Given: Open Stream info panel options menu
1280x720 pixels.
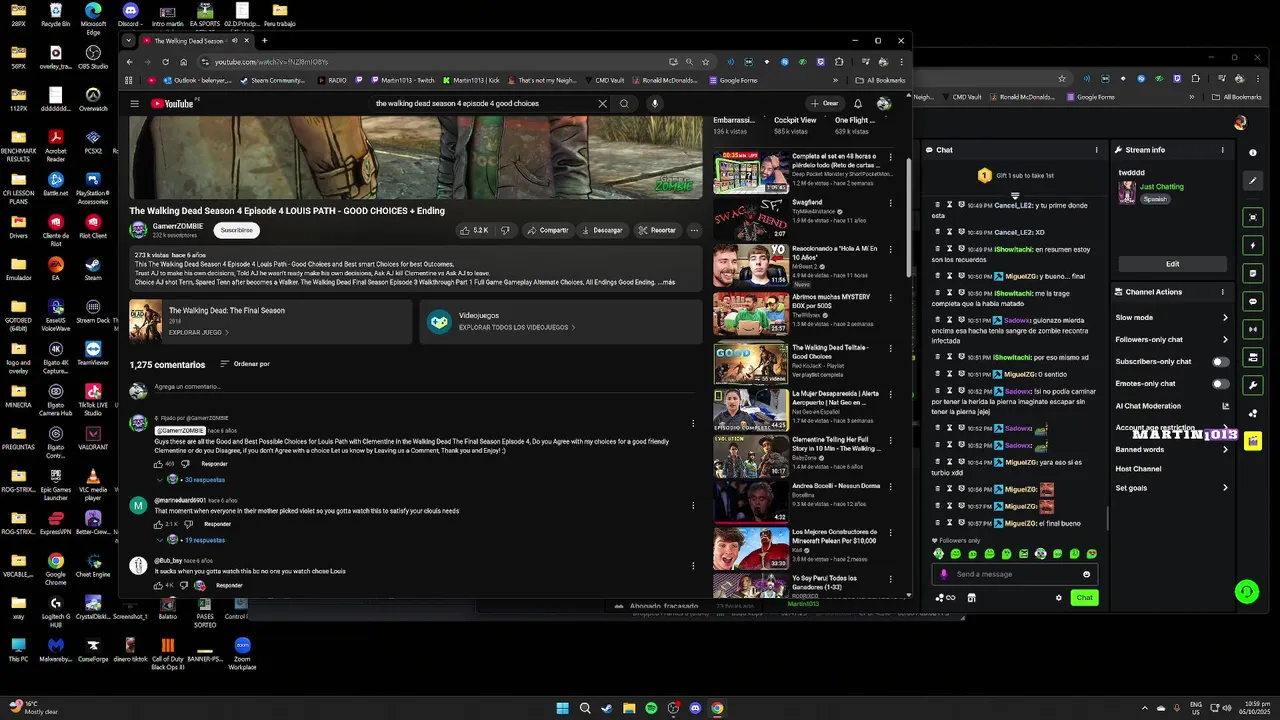Looking at the screenshot, I should (x=1222, y=150).
